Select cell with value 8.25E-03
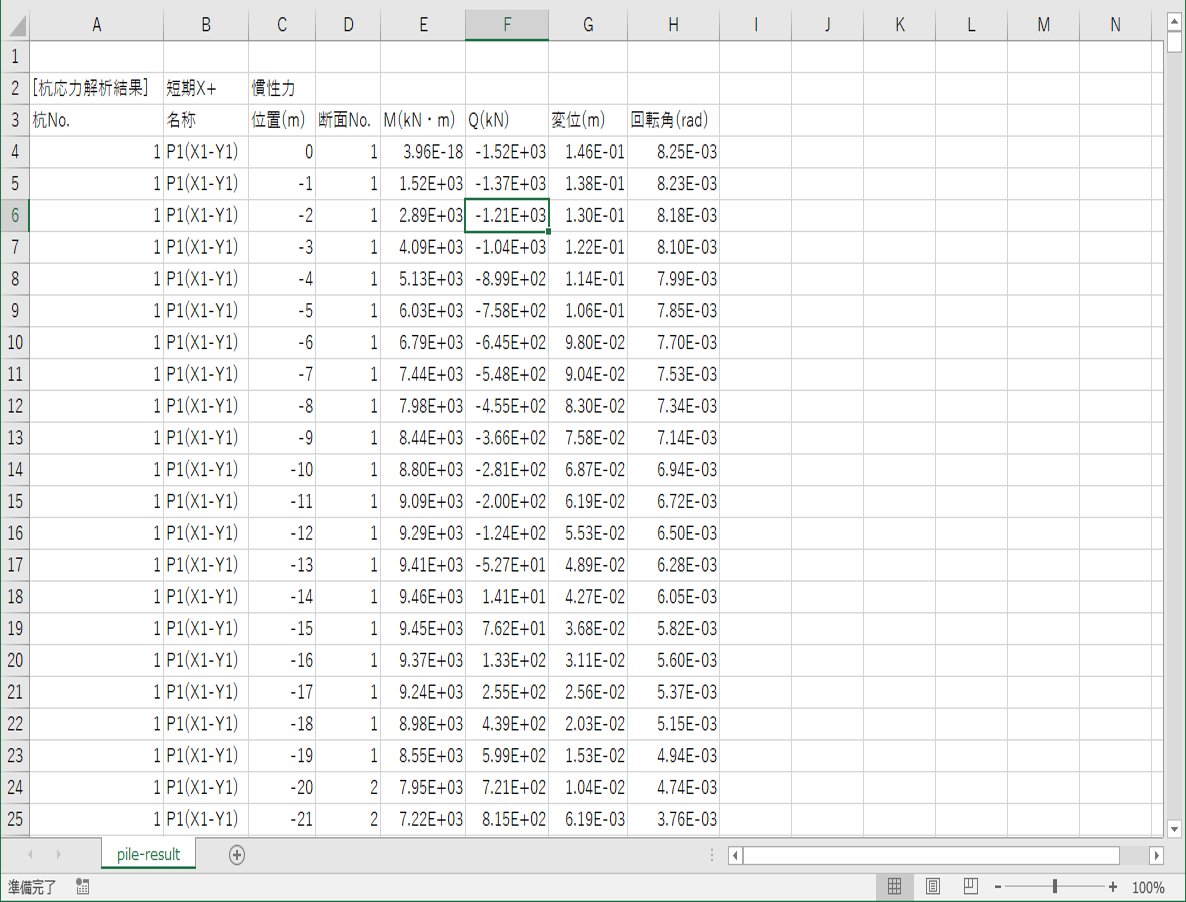Viewport: 1186px width, 902px height. click(x=673, y=152)
